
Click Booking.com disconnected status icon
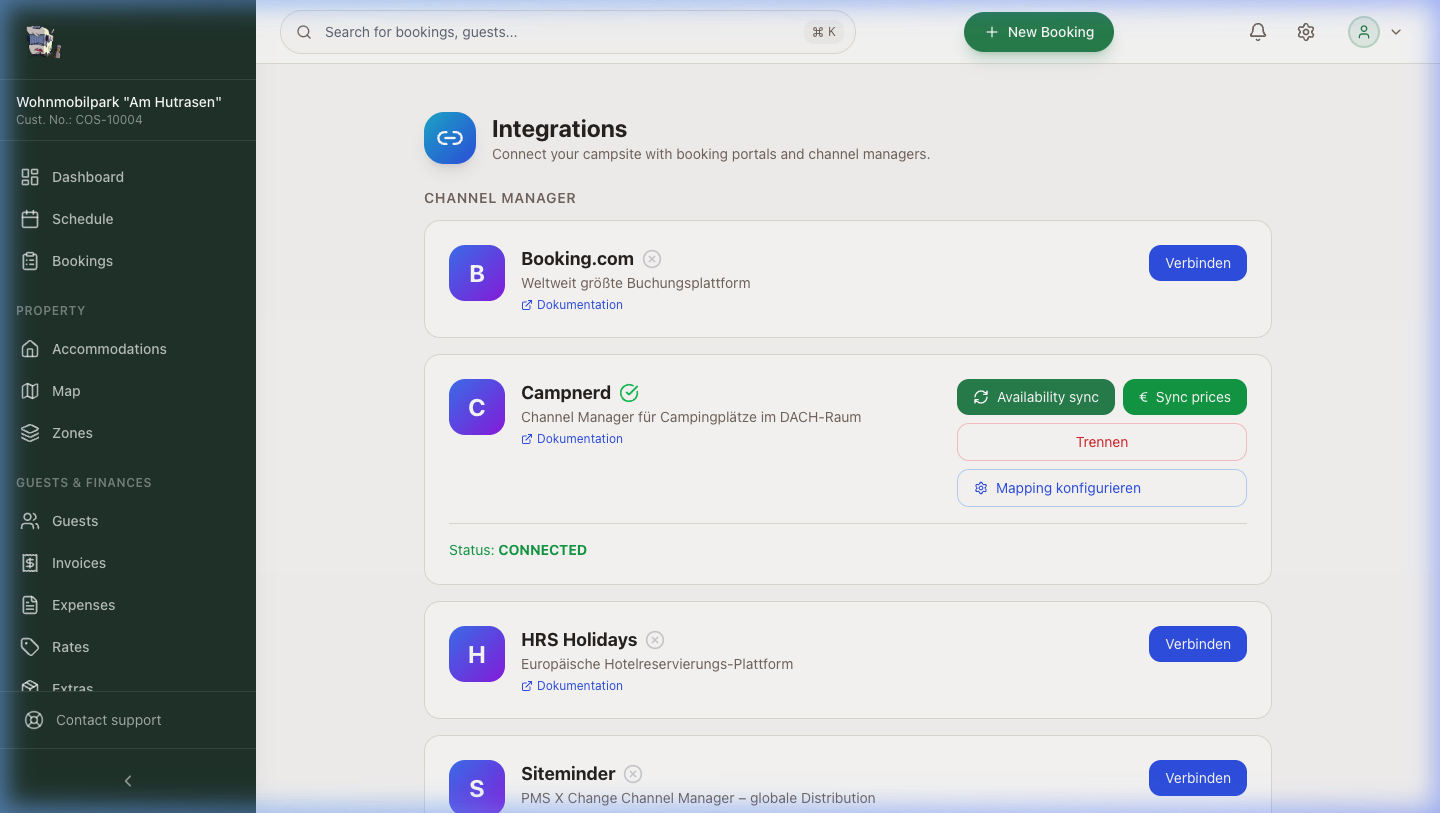pos(652,259)
